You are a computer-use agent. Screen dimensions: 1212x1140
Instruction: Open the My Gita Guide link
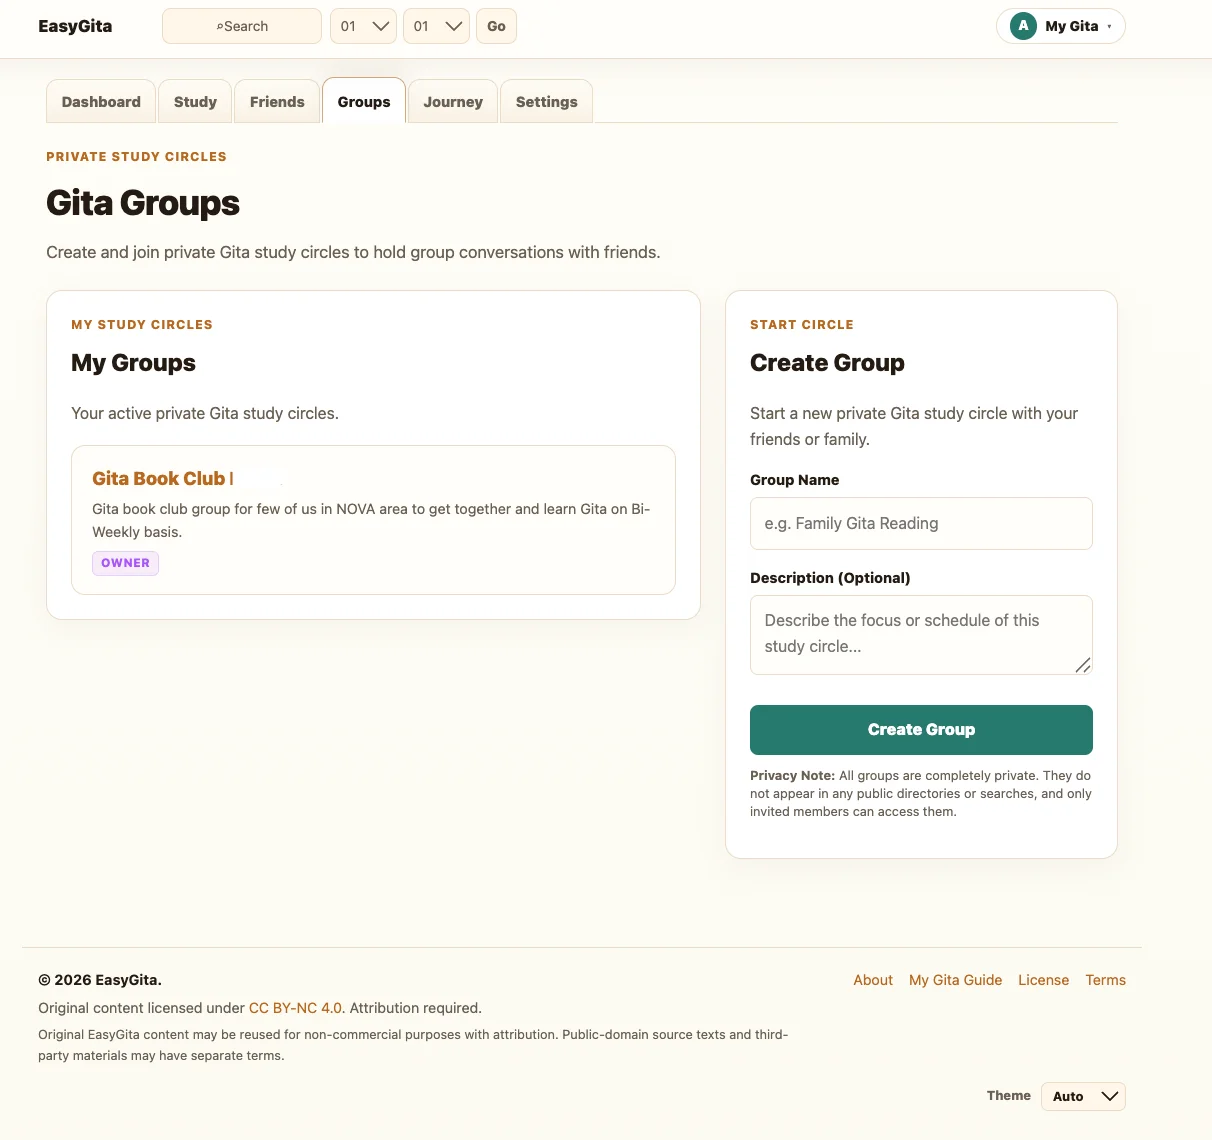tap(955, 980)
